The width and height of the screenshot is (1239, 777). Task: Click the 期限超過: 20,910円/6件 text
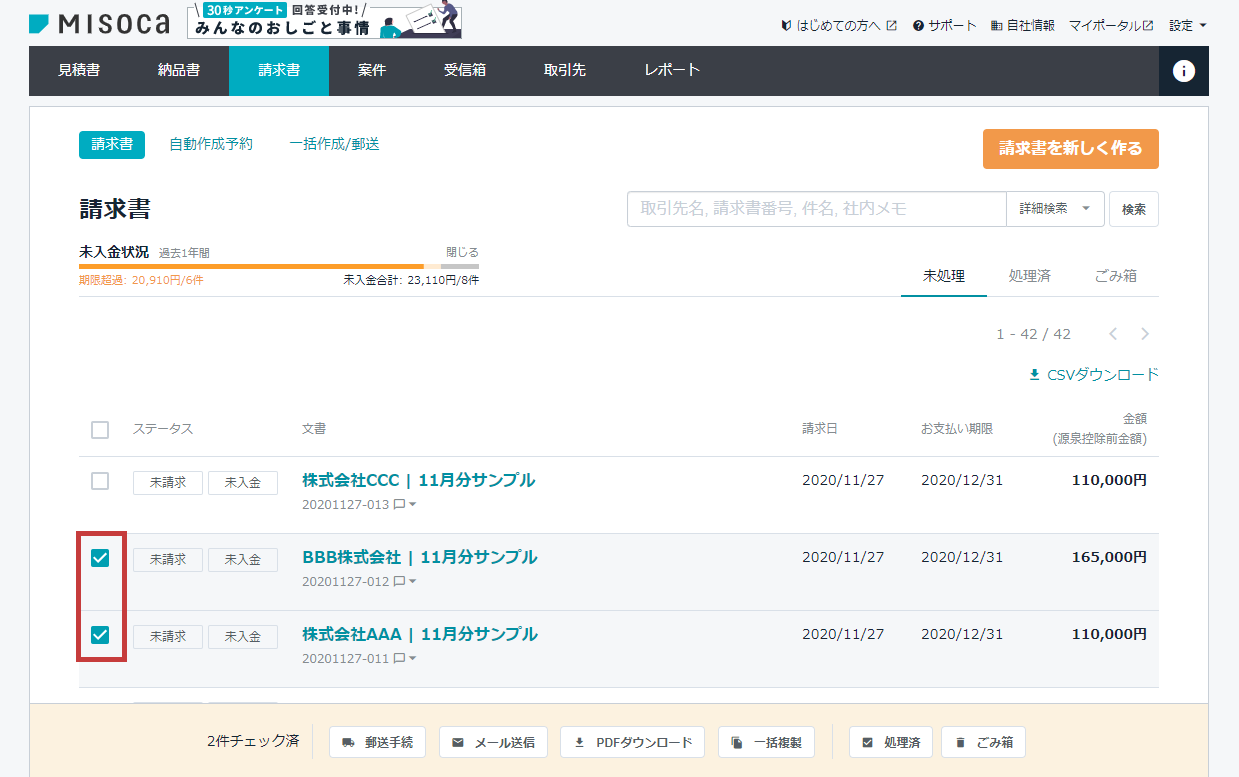[141, 280]
